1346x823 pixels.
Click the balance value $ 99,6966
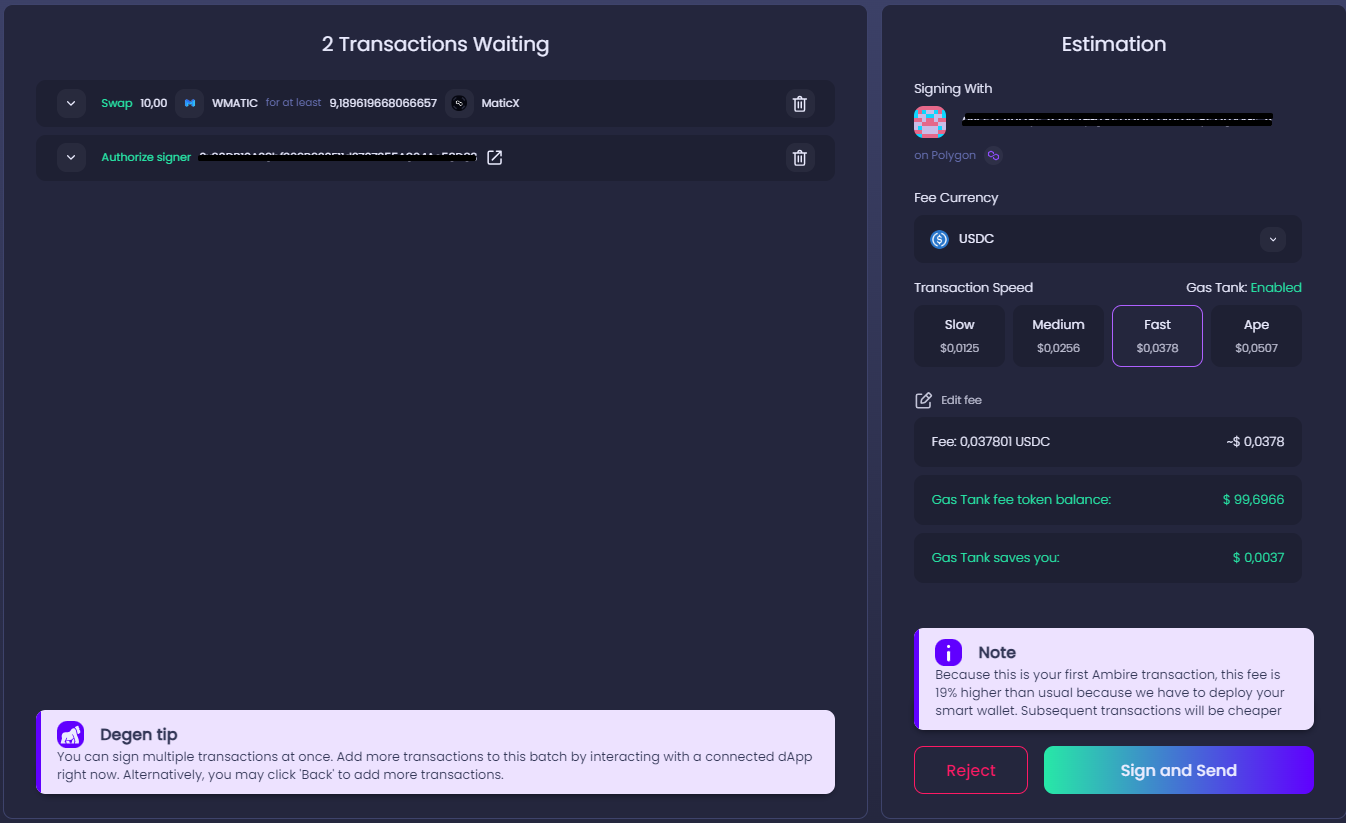[x=1253, y=499]
